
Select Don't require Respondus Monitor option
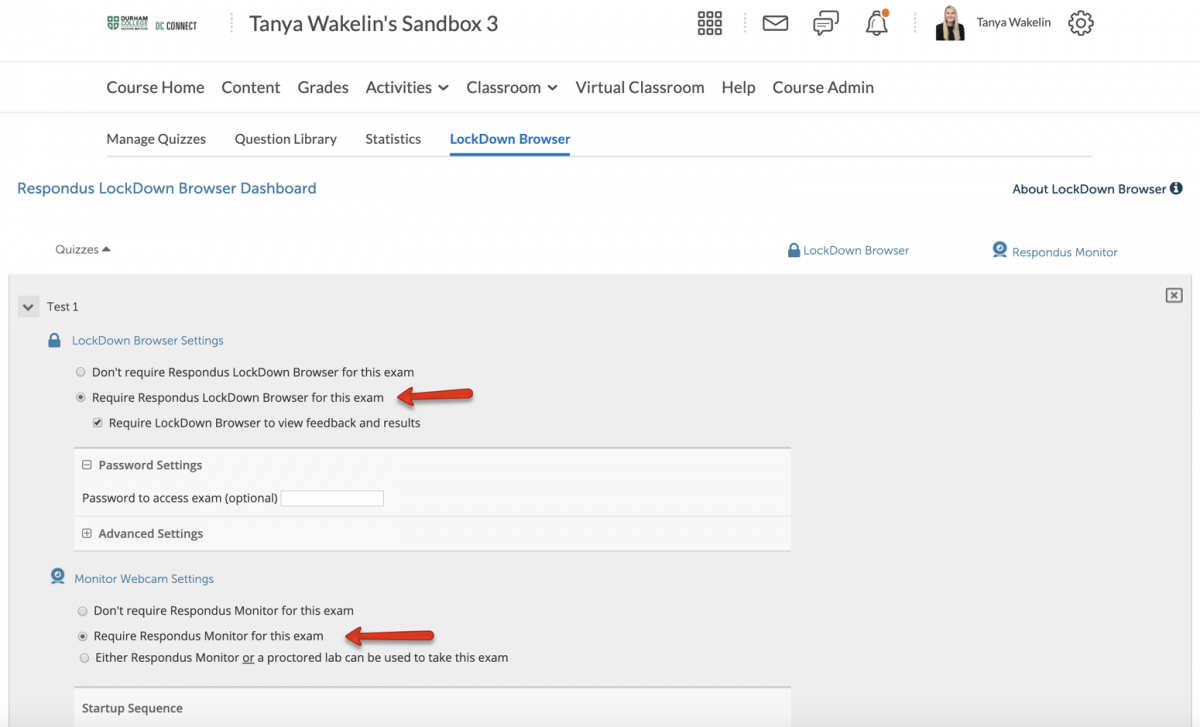point(83,610)
